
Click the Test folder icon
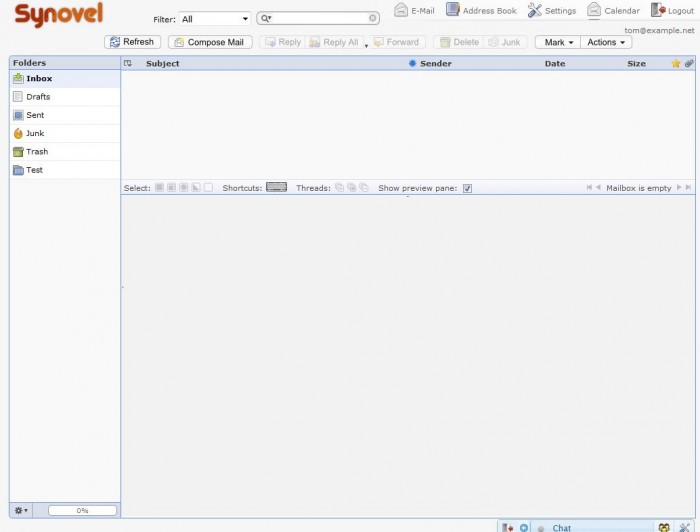point(18,170)
